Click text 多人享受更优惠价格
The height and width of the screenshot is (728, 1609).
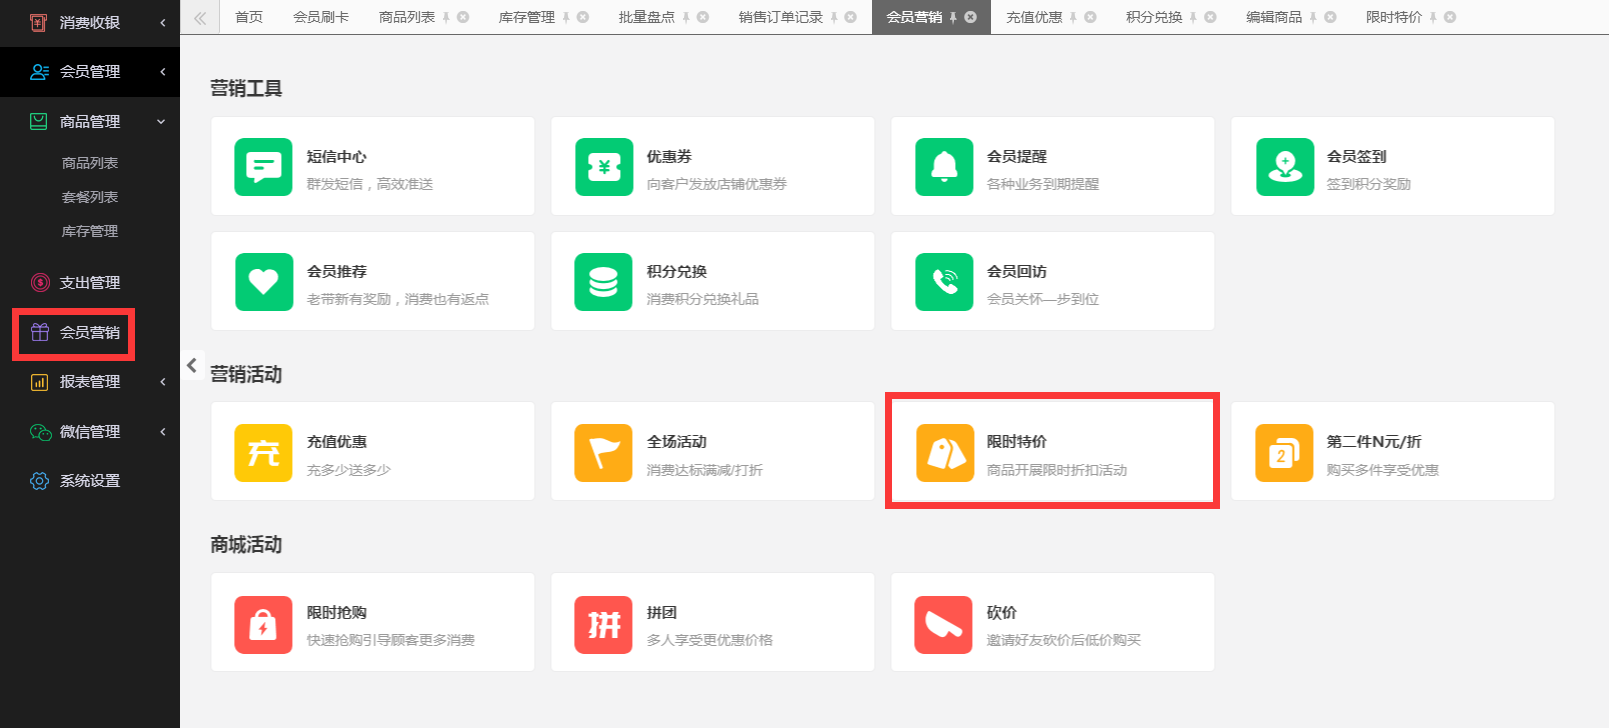[710, 640]
